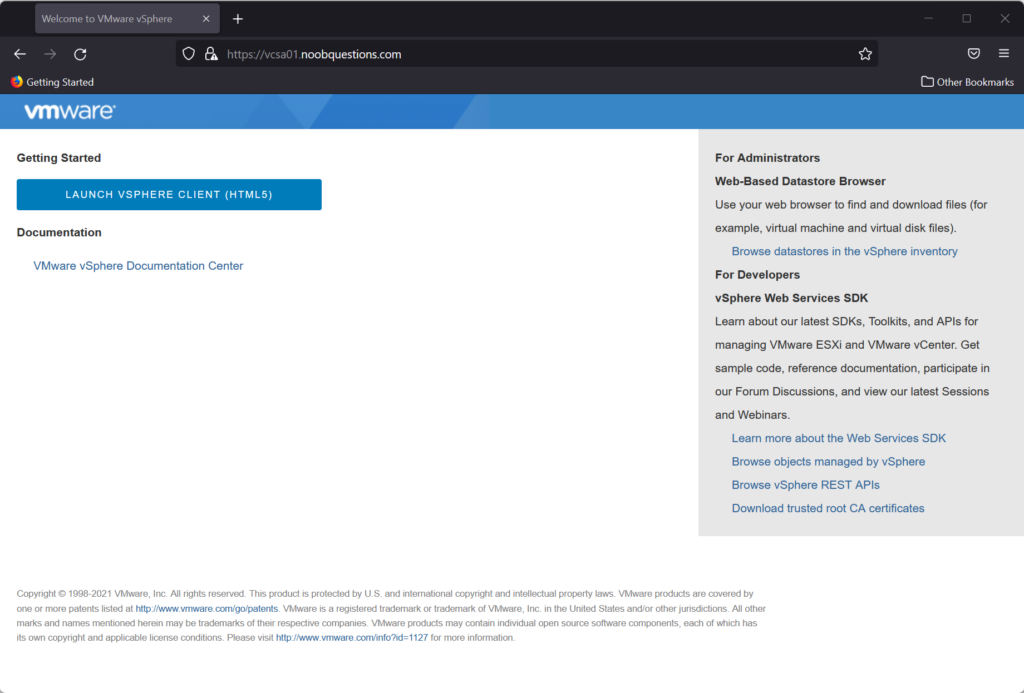1024x693 pixels.
Task: Click the For Developers heading
Action: pos(758,275)
